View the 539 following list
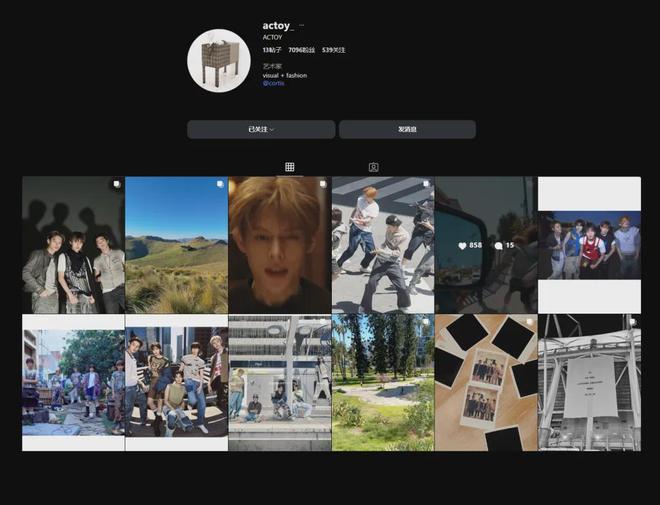 click(336, 49)
